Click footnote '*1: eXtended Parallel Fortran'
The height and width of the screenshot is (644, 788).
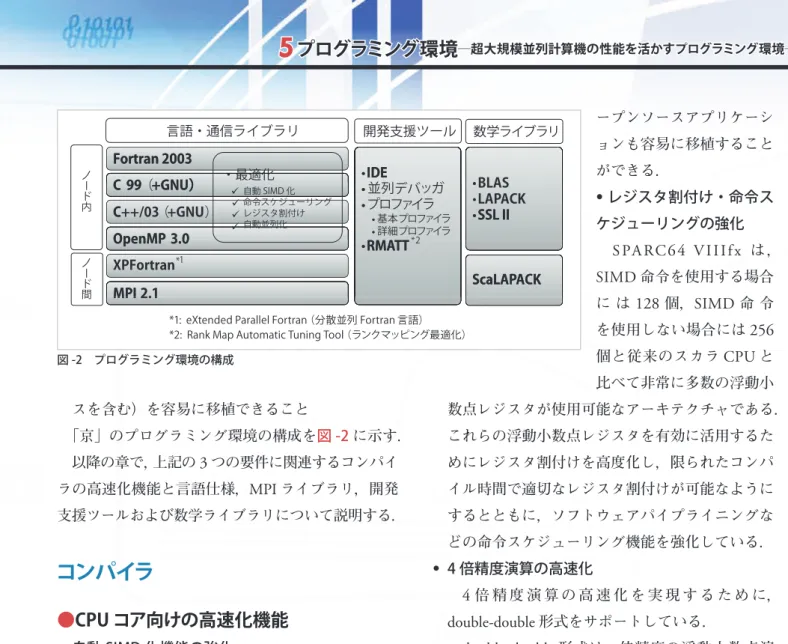click(x=296, y=320)
